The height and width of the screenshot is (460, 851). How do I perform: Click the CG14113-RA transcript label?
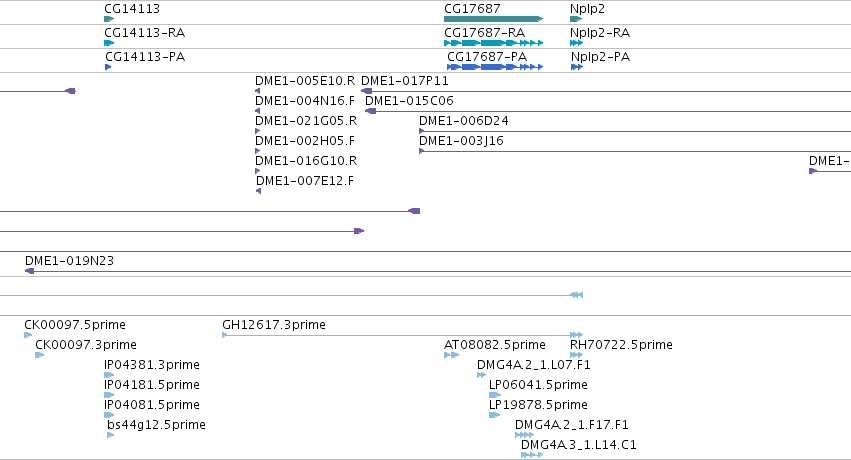[x=144, y=33]
